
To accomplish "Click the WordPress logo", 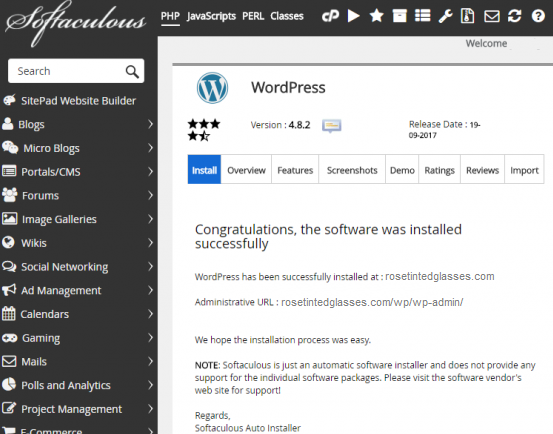I will (212, 88).
